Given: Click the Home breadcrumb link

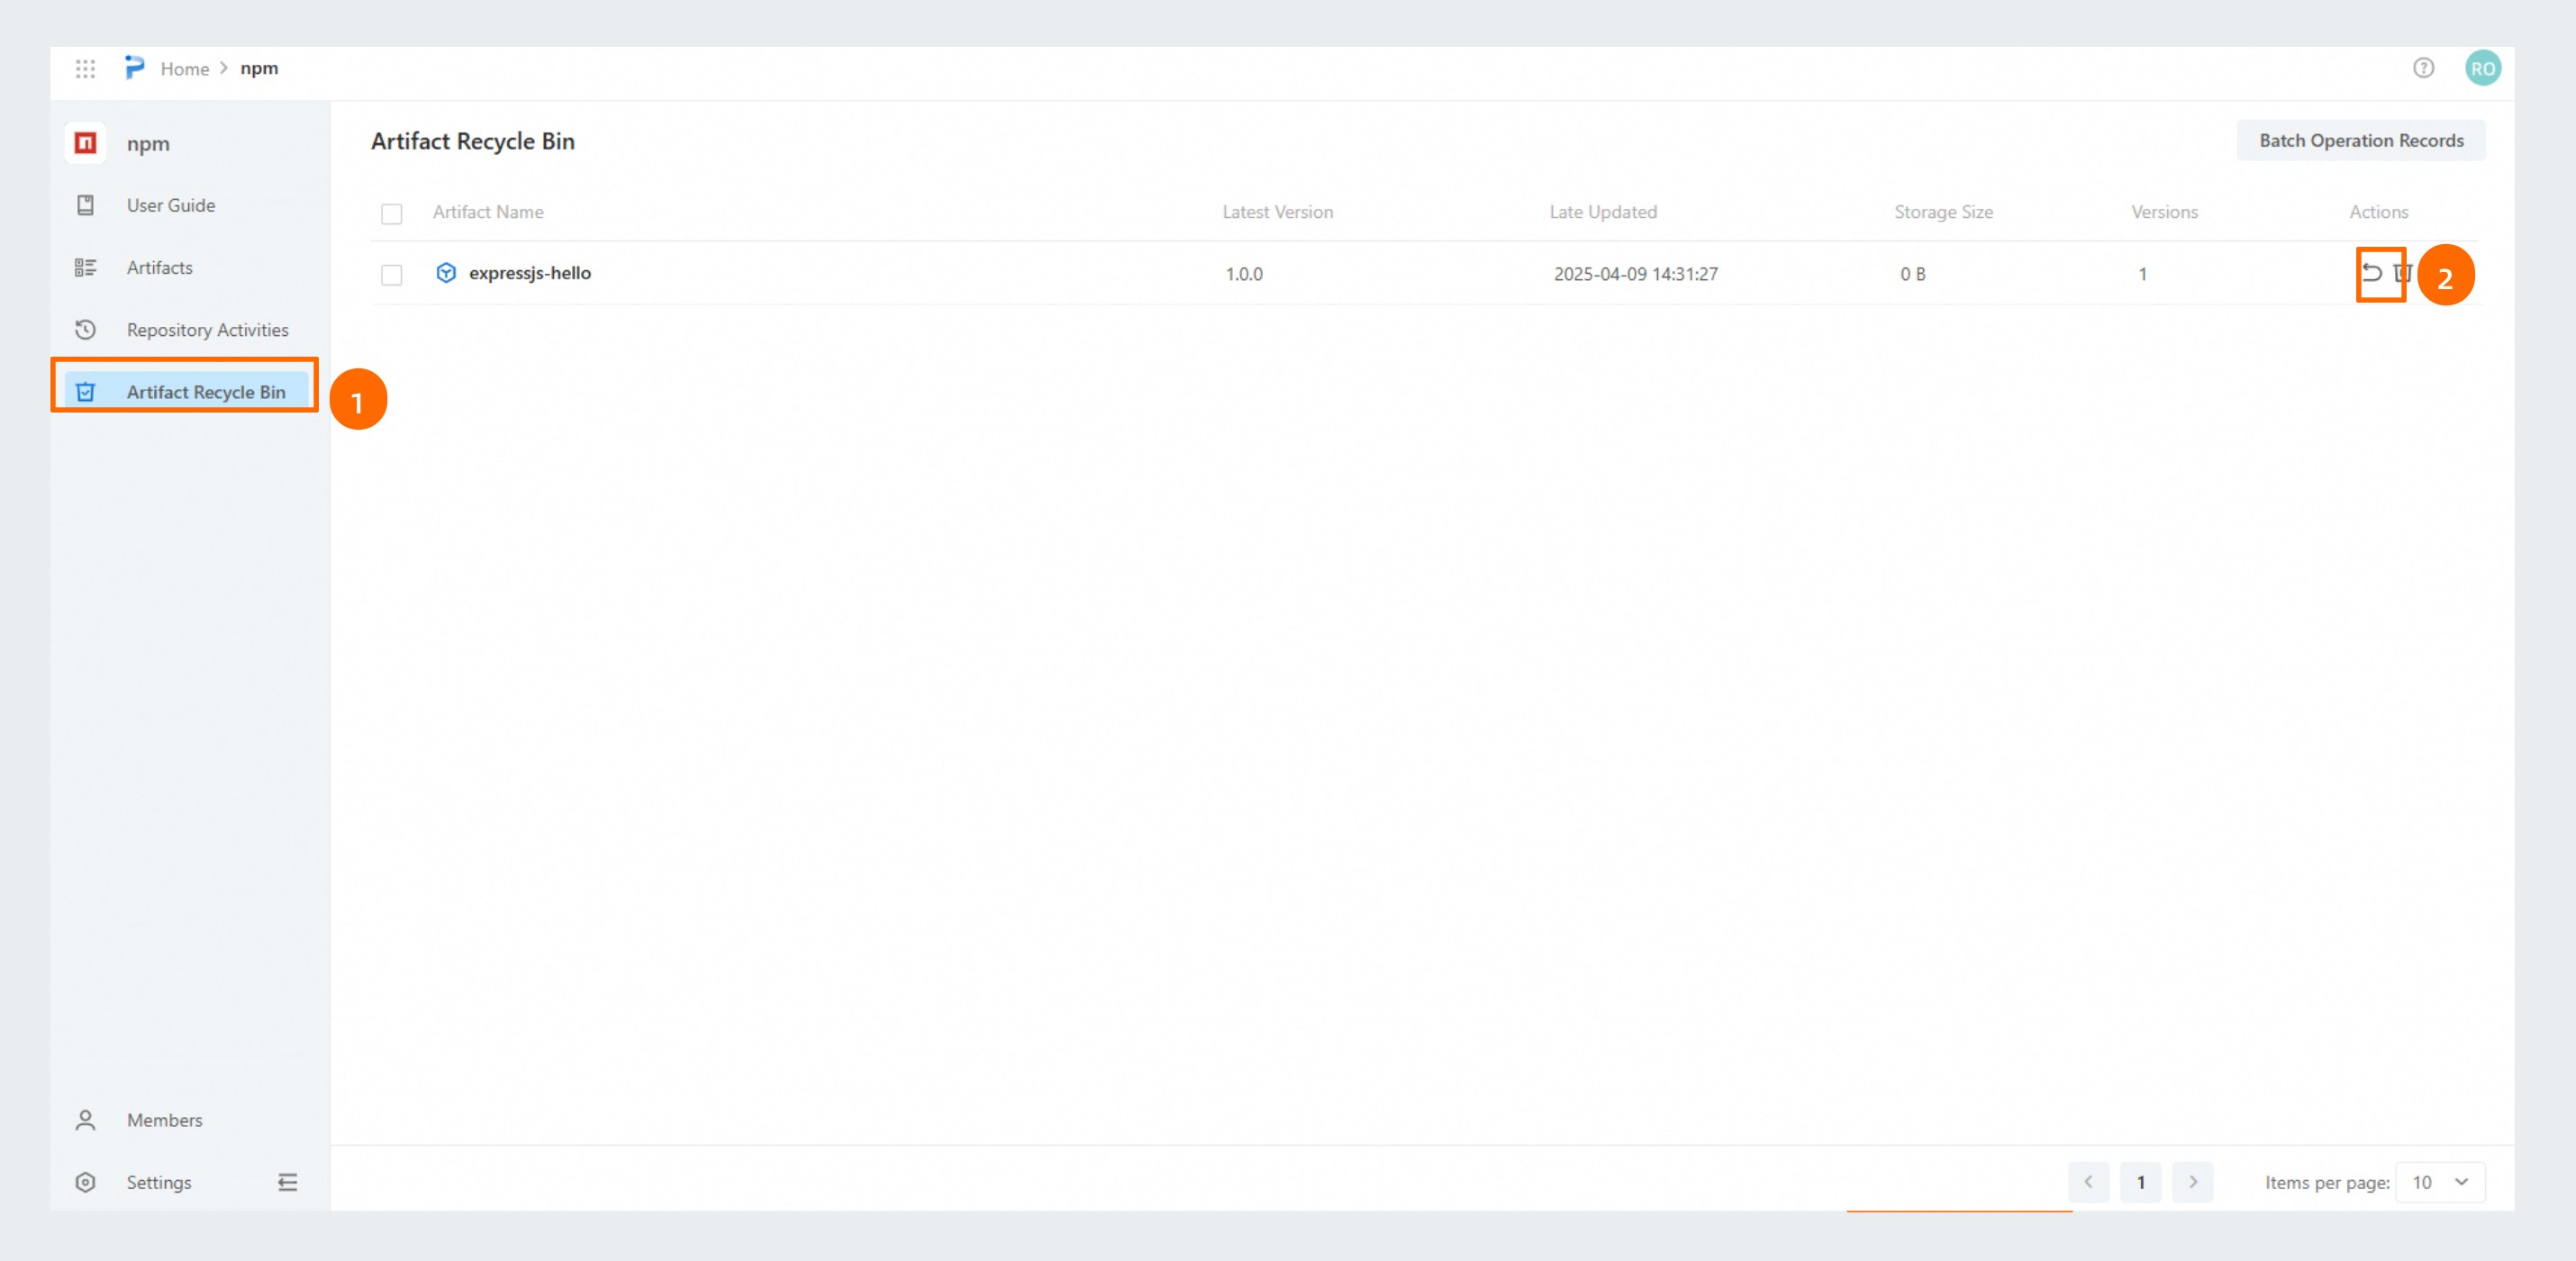Looking at the screenshot, I should coord(185,69).
